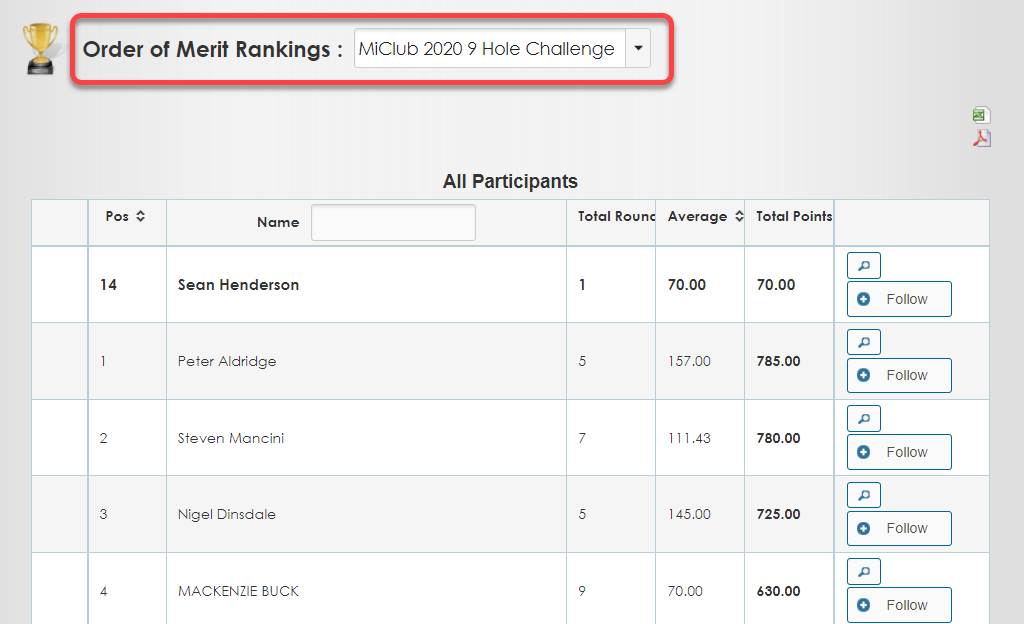Follow MACKENZIE BUCK

pos(899,605)
